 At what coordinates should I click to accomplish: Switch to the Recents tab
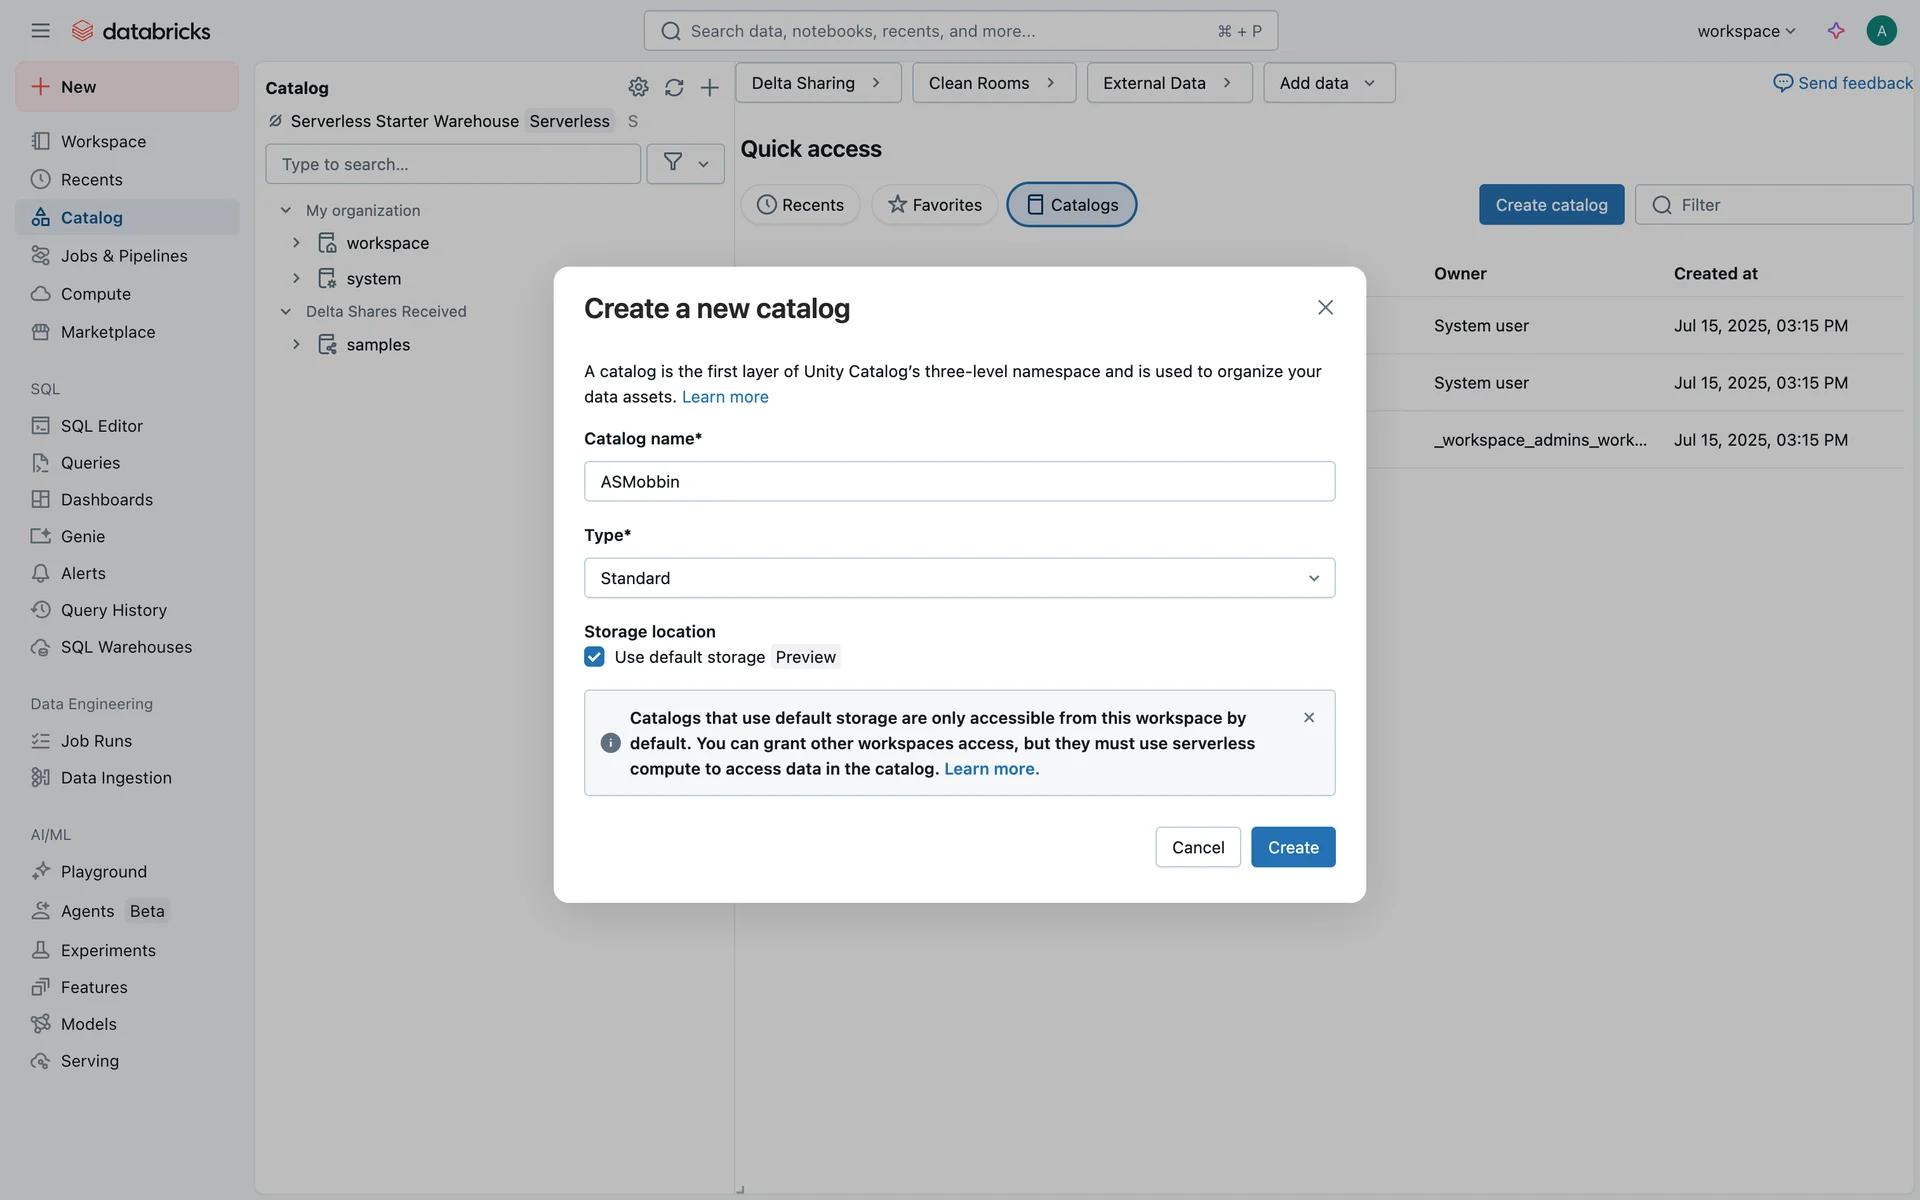coord(800,205)
